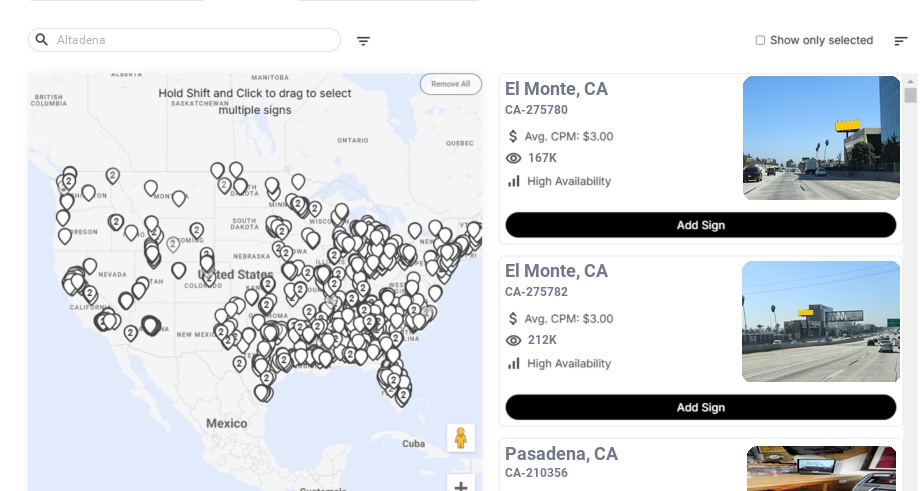Open the CA-275782 billboard photo thumbnail

coord(821,321)
